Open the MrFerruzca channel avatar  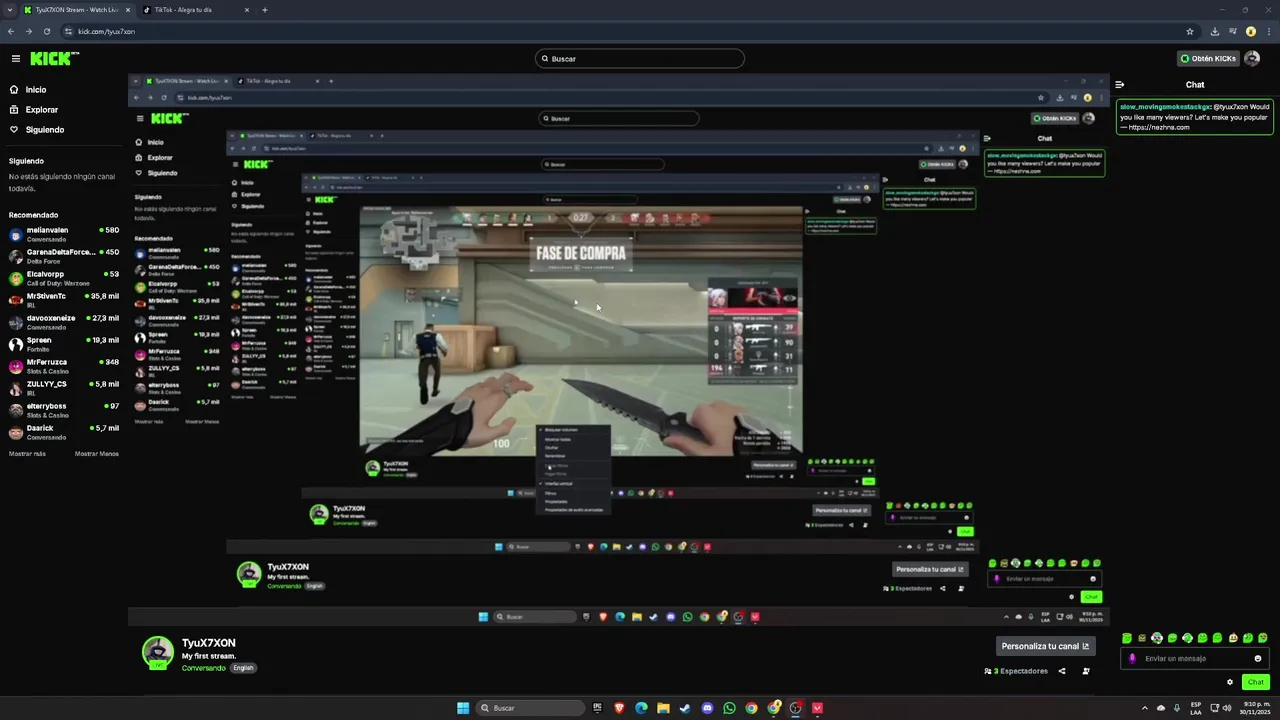point(16,366)
